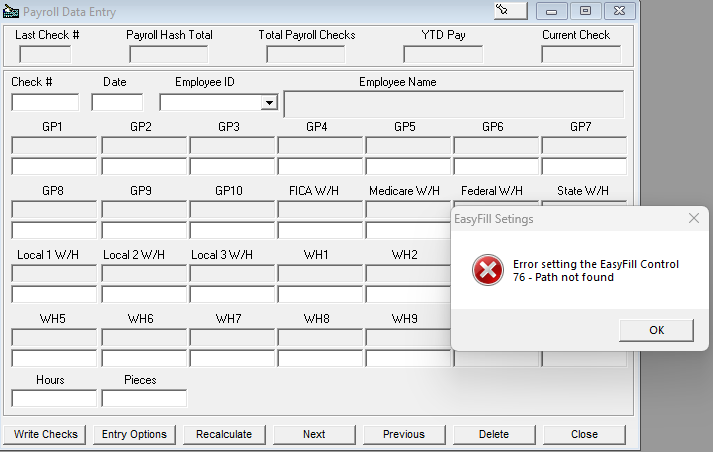713x452 pixels.
Task: Click the Payroll Data Entry app icon
Action: pyautogui.click(x=11, y=12)
